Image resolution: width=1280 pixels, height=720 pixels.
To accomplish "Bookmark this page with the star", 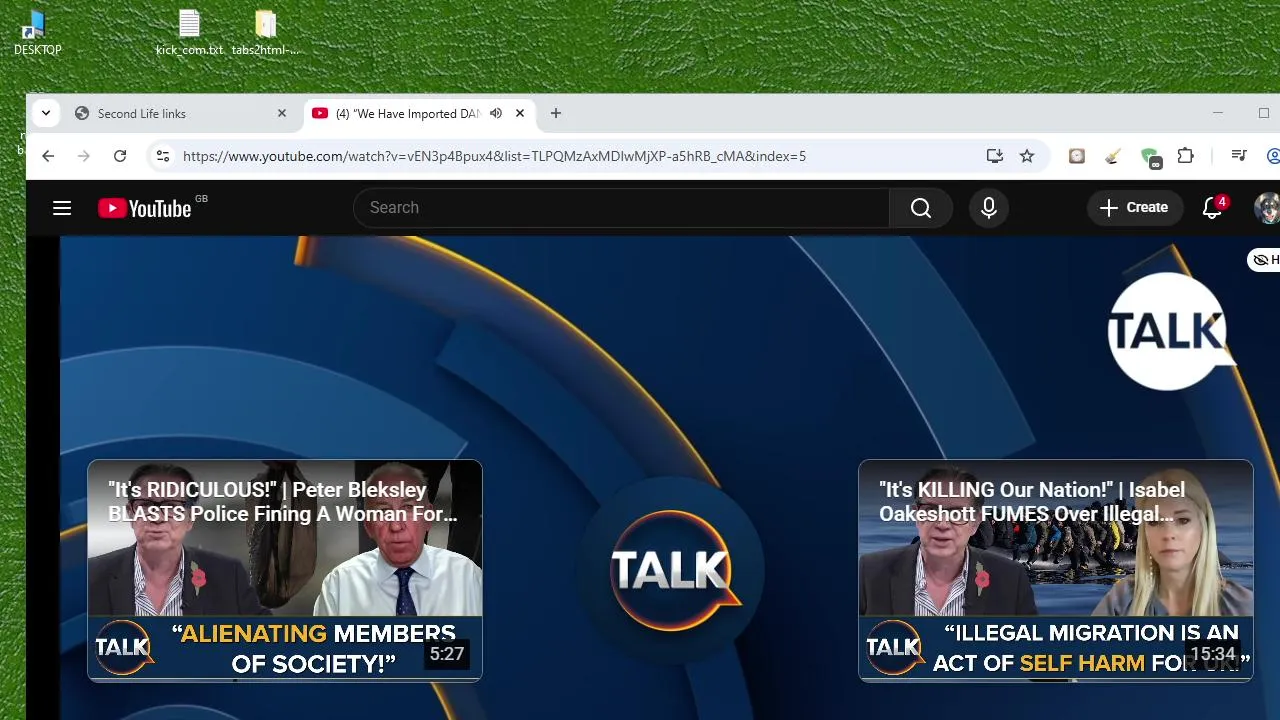I will (x=1027, y=156).
